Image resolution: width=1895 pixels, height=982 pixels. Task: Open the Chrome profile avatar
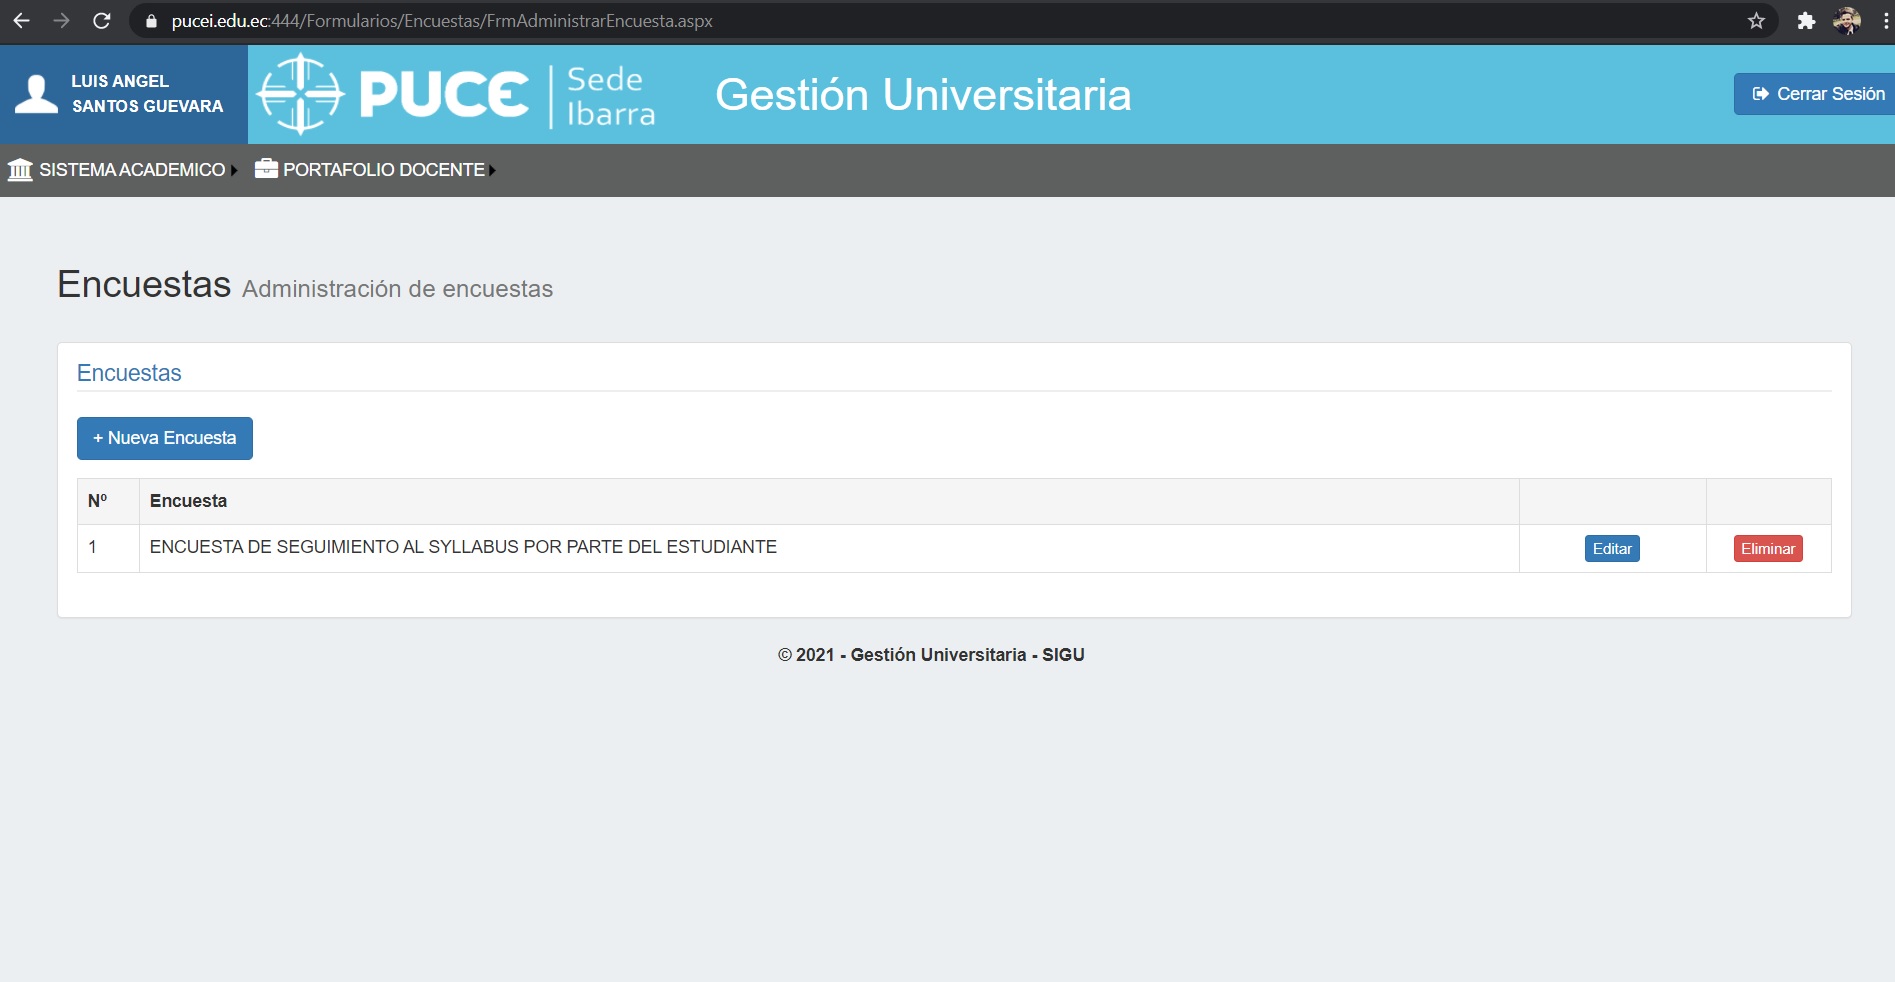[x=1846, y=21]
